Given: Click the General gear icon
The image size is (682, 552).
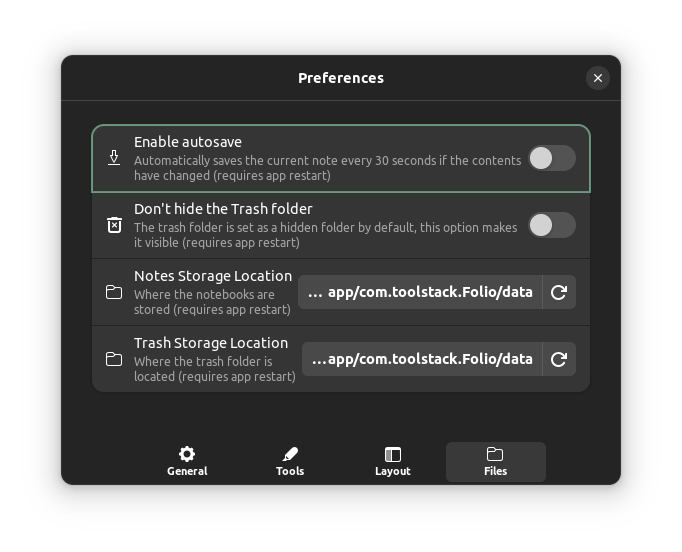Looking at the screenshot, I should coord(187,454).
